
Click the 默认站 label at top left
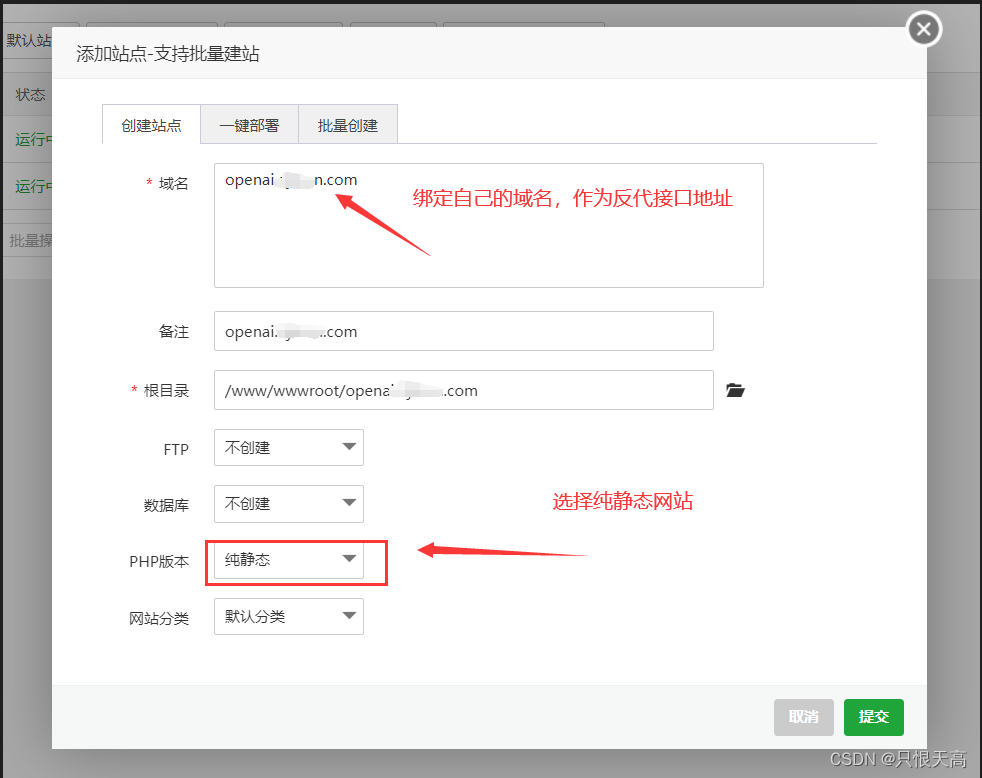(x=29, y=40)
